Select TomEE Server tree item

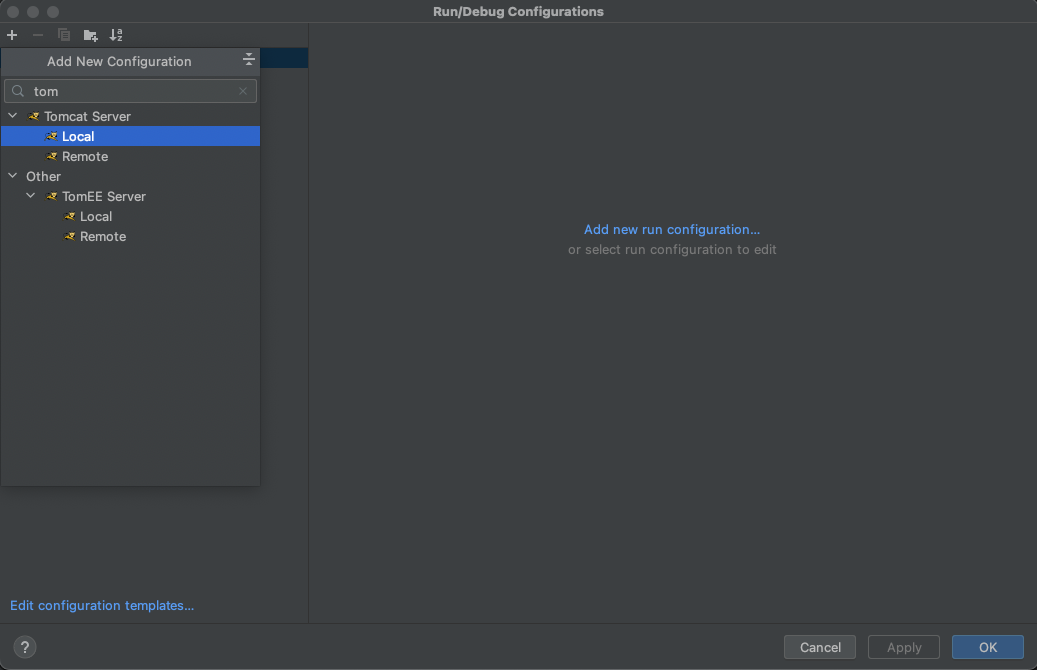(x=104, y=196)
